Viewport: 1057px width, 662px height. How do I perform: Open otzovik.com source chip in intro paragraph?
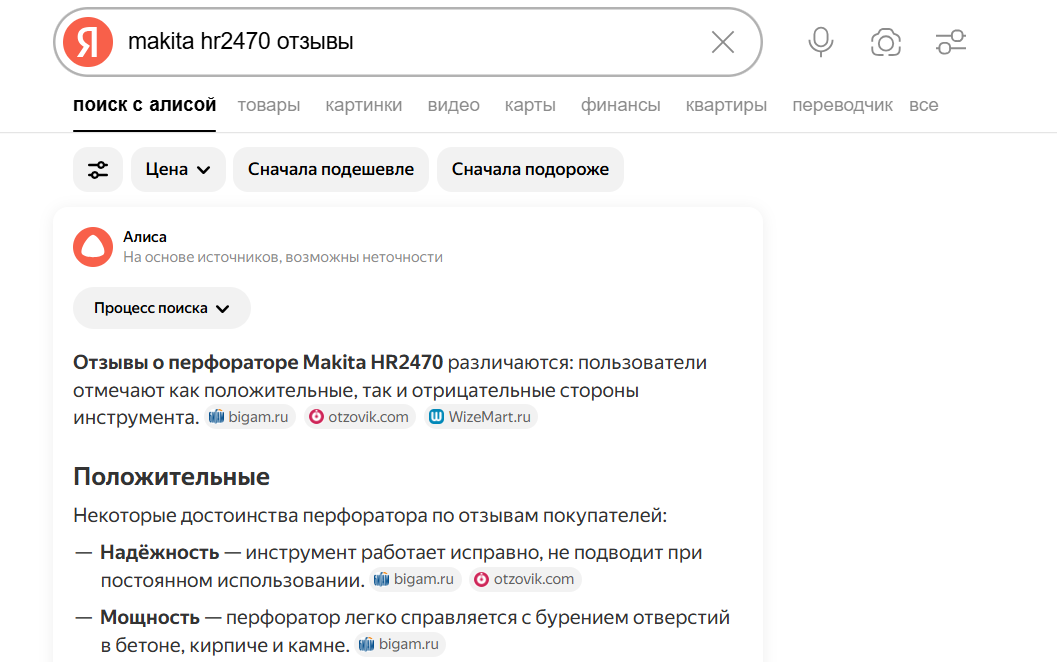359,417
